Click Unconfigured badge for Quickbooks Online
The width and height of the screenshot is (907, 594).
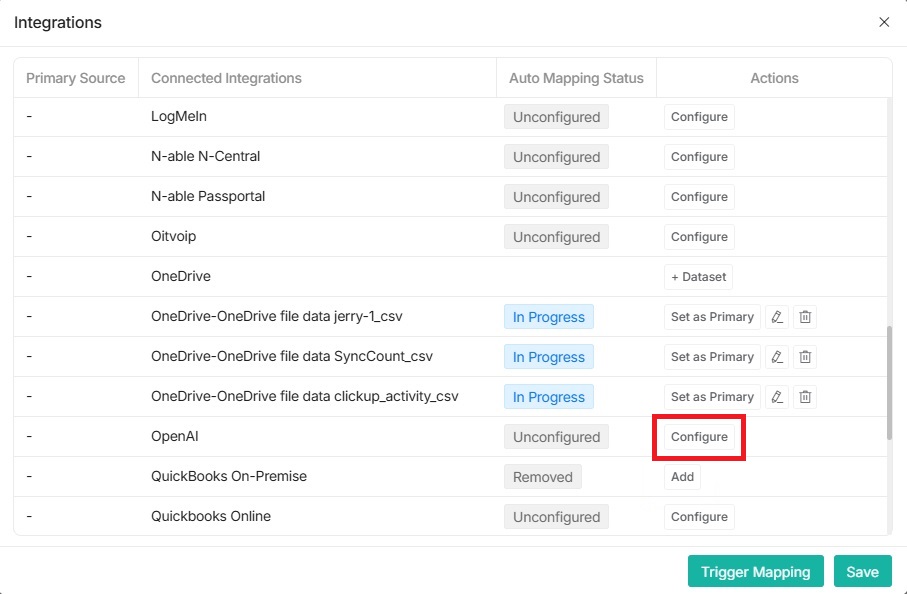[x=556, y=516]
